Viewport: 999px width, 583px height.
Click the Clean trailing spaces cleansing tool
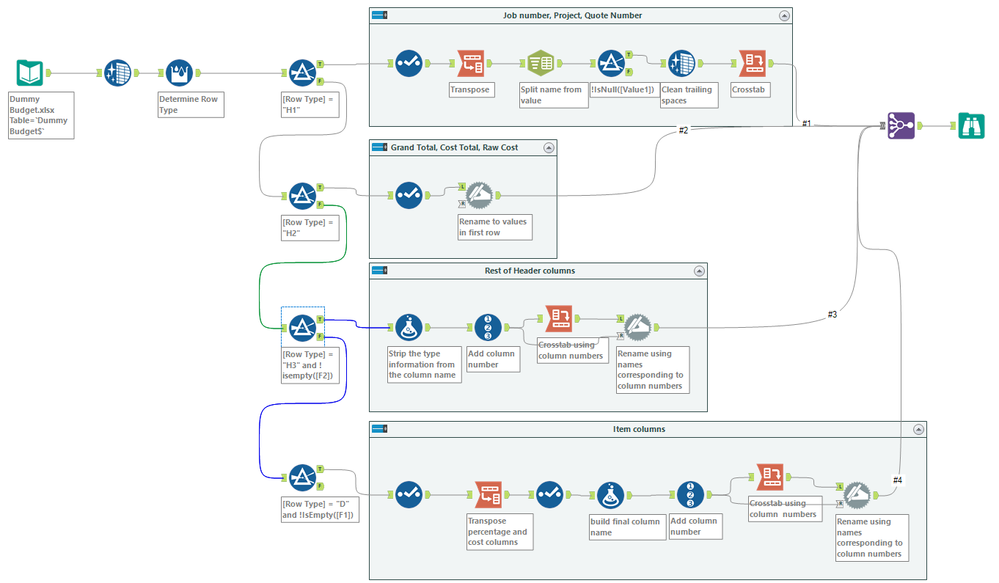[681, 63]
